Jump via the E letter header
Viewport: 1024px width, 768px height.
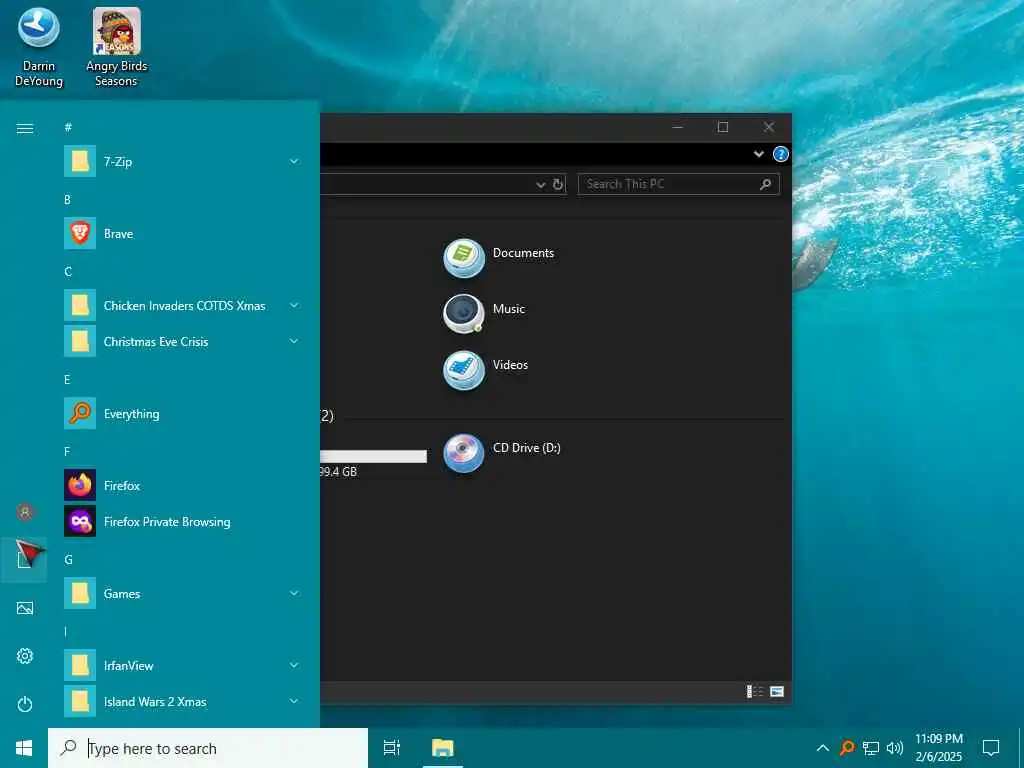tap(67, 380)
